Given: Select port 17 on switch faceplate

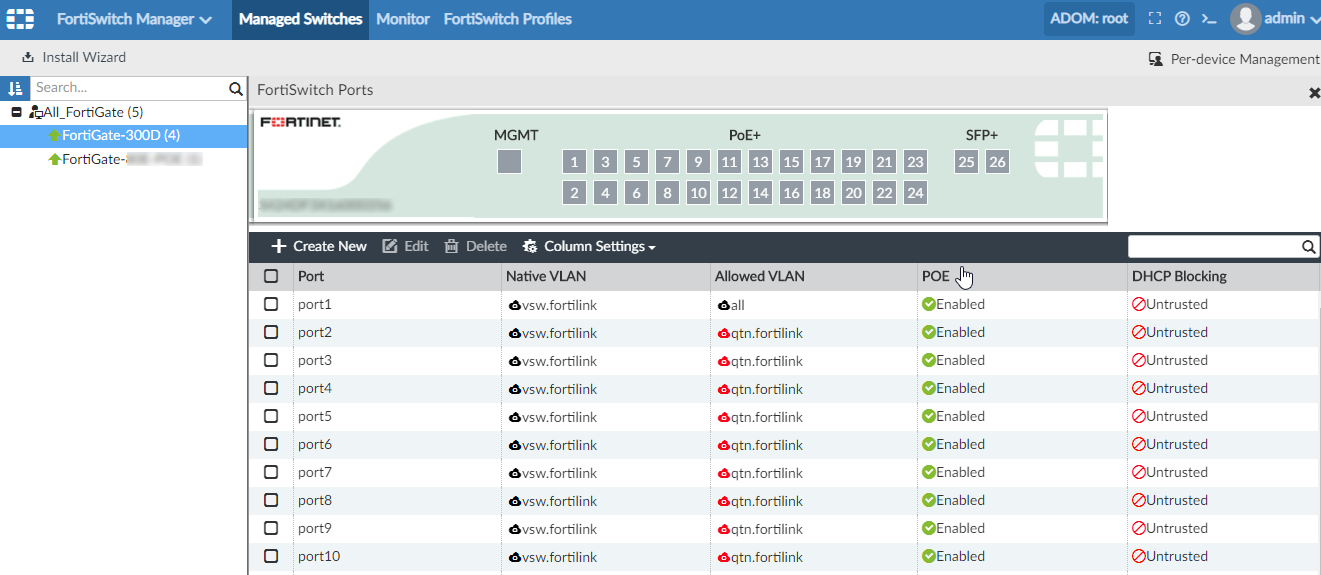Looking at the screenshot, I should point(822,162).
